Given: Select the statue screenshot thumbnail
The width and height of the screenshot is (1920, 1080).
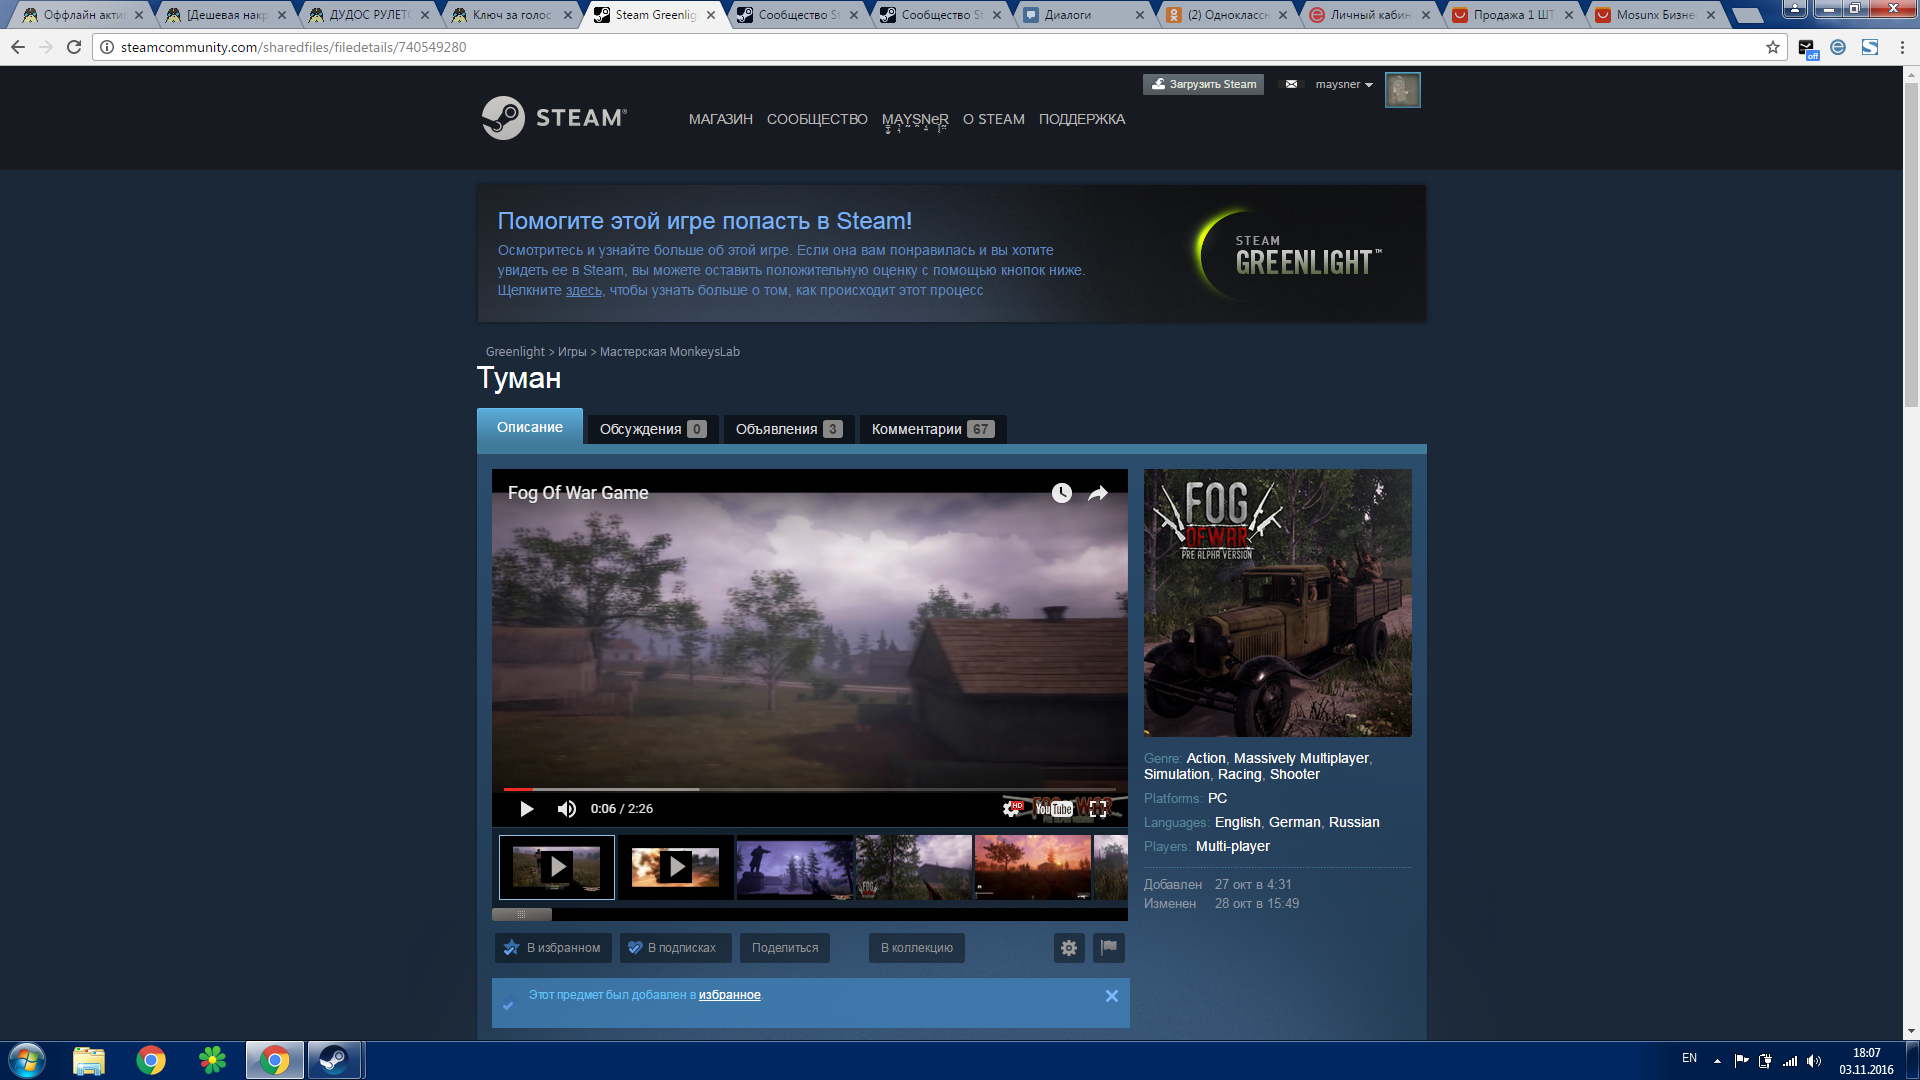Looking at the screenshot, I should [x=795, y=867].
